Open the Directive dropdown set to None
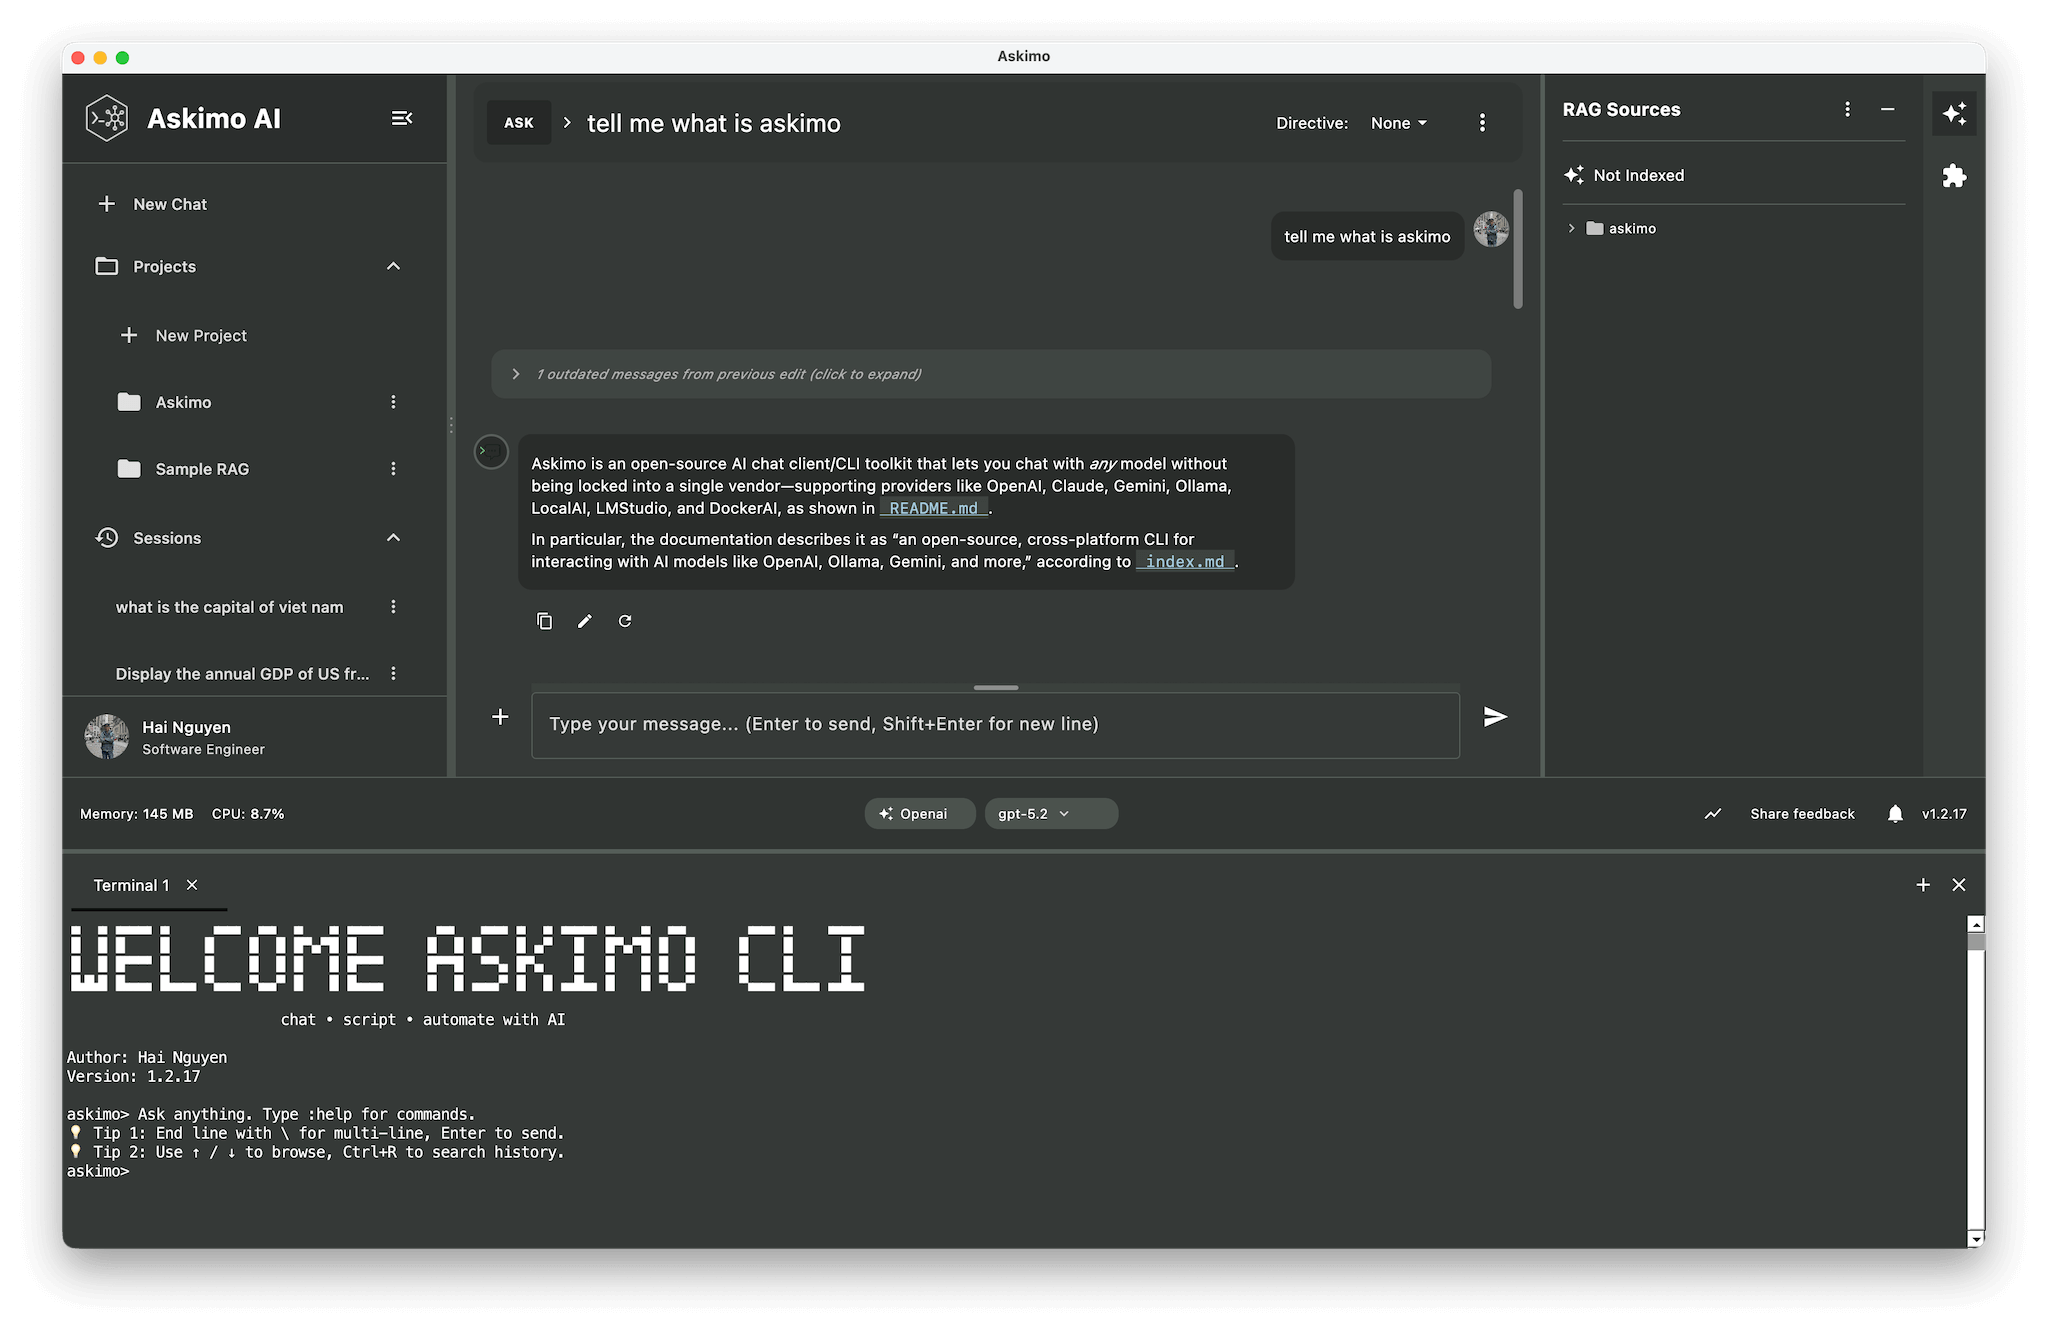The width and height of the screenshot is (2048, 1331). click(1397, 122)
